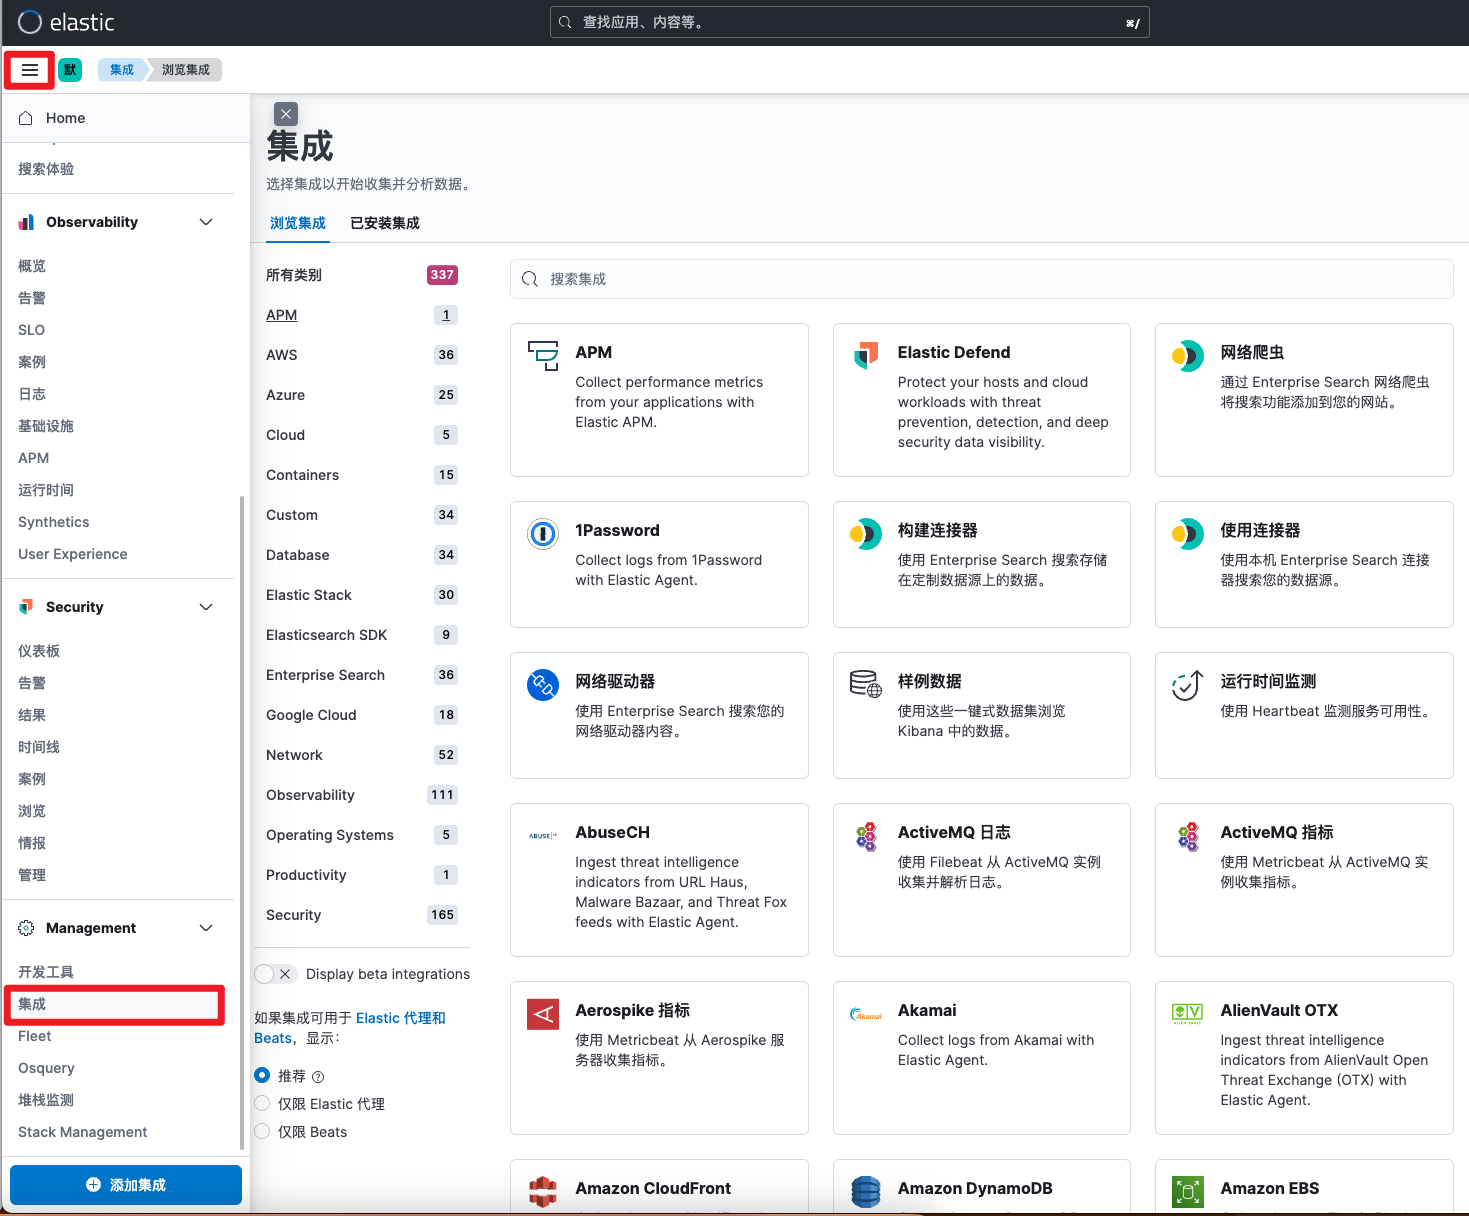This screenshot has width=1469, height=1216.
Task: Toggle Display beta integrations switch
Action: click(x=275, y=974)
